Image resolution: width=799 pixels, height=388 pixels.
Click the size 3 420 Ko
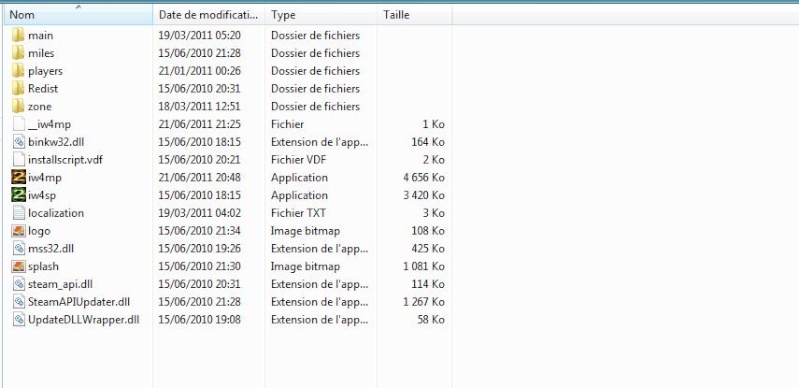coord(423,195)
